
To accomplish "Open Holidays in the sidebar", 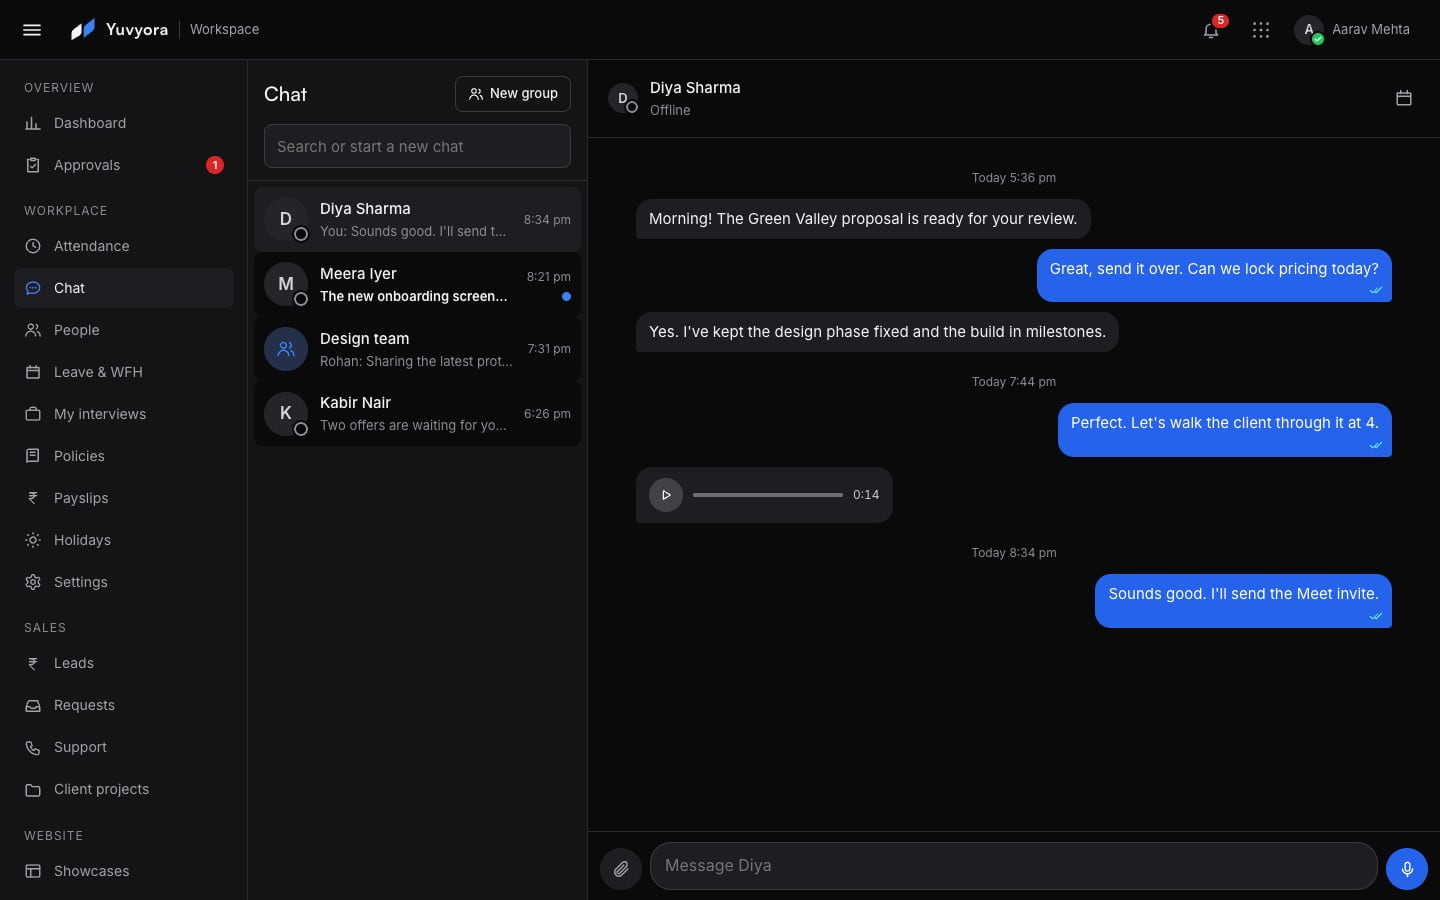I will (124, 540).
